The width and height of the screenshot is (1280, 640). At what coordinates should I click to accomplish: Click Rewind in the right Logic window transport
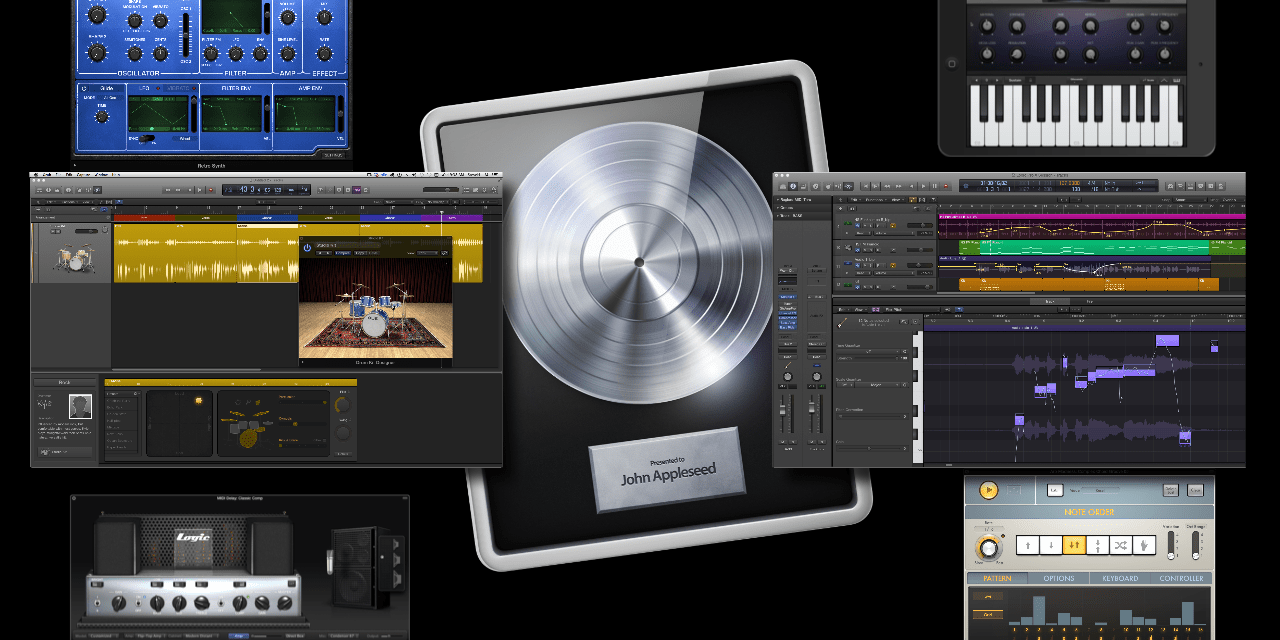point(887,186)
